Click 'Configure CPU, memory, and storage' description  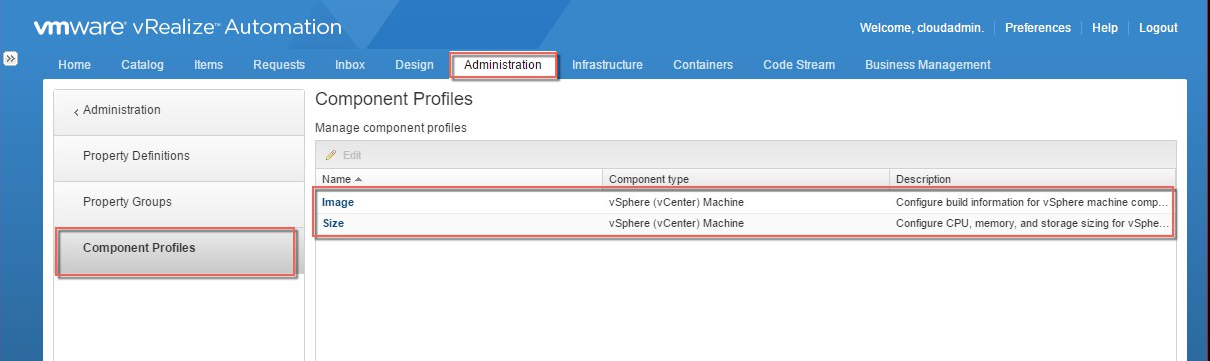click(1032, 223)
